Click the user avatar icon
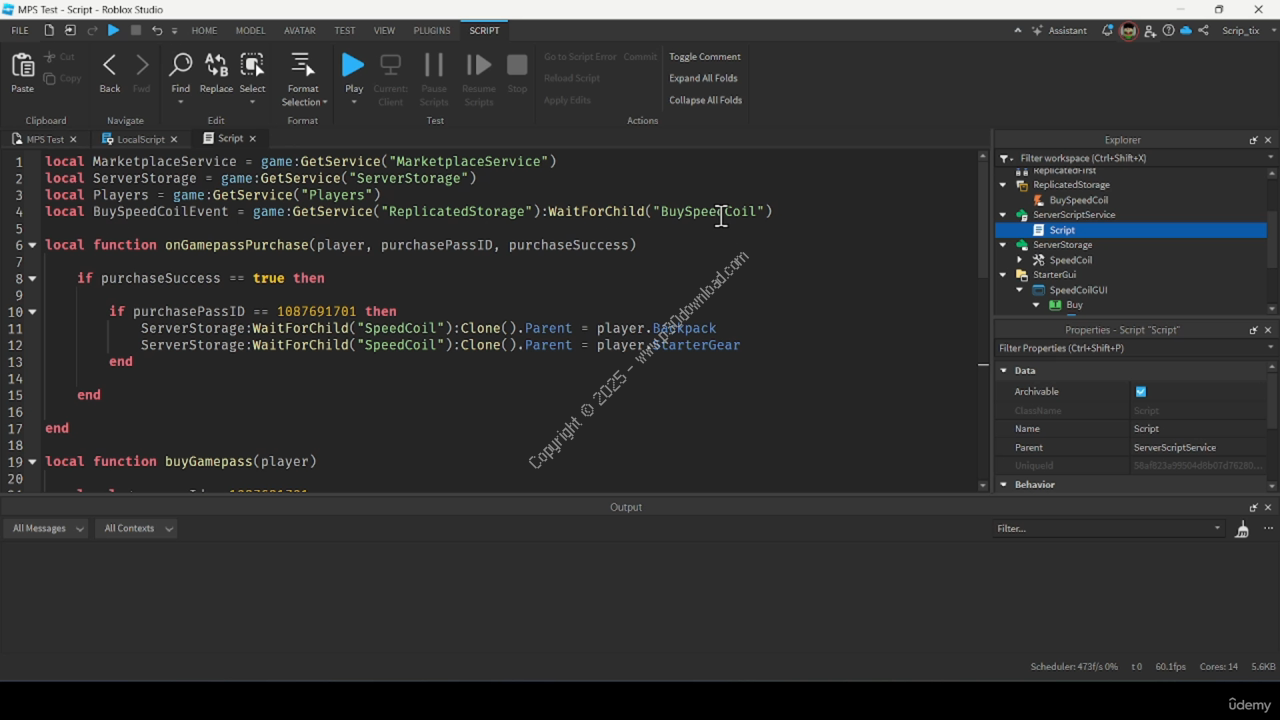 point(1128,31)
